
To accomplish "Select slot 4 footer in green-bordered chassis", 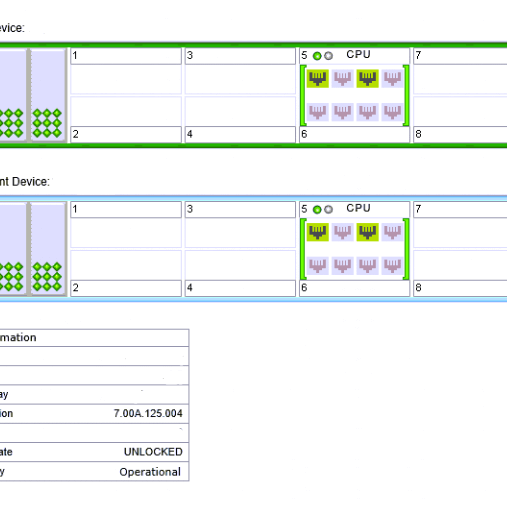I will [240, 134].
